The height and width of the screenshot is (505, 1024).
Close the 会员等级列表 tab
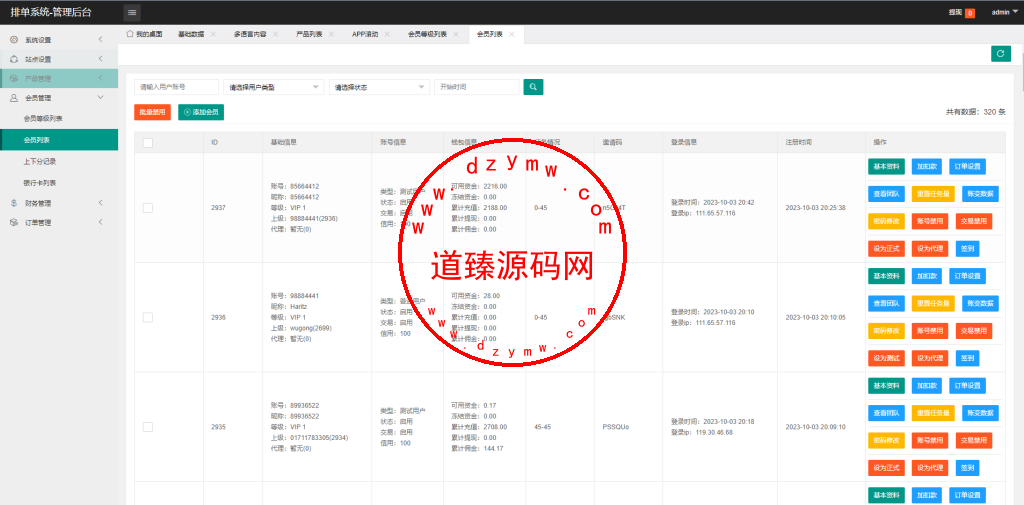456,34
